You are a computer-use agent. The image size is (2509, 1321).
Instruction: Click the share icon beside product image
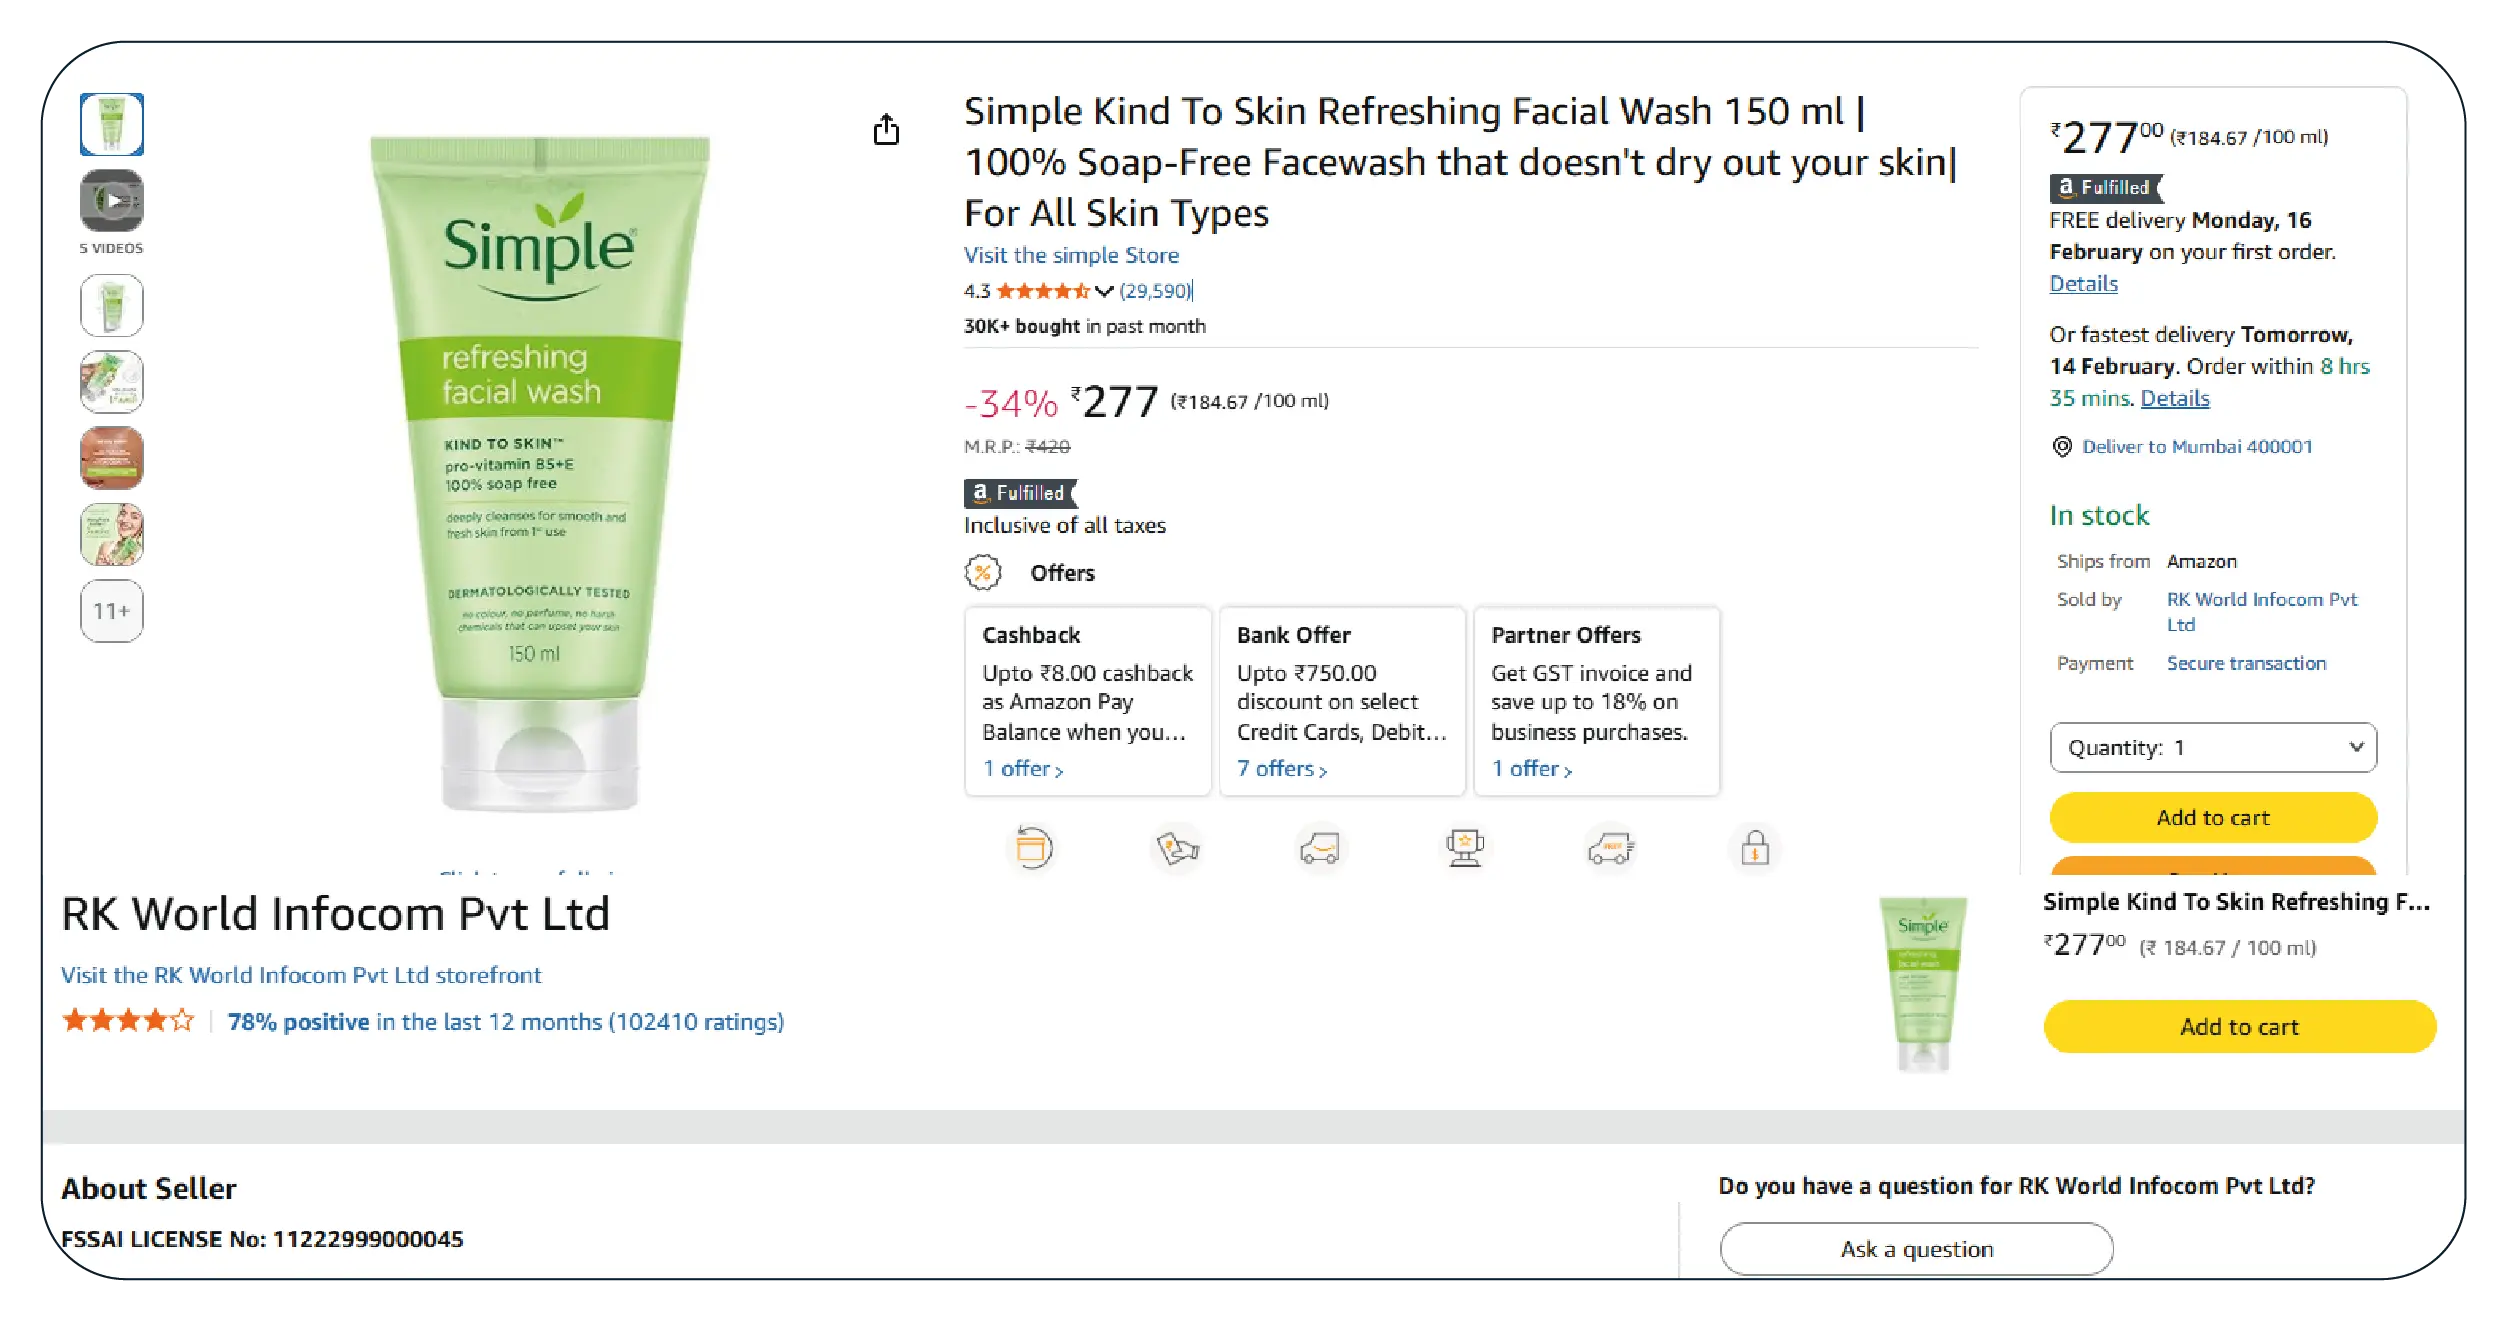pos(886,130)
